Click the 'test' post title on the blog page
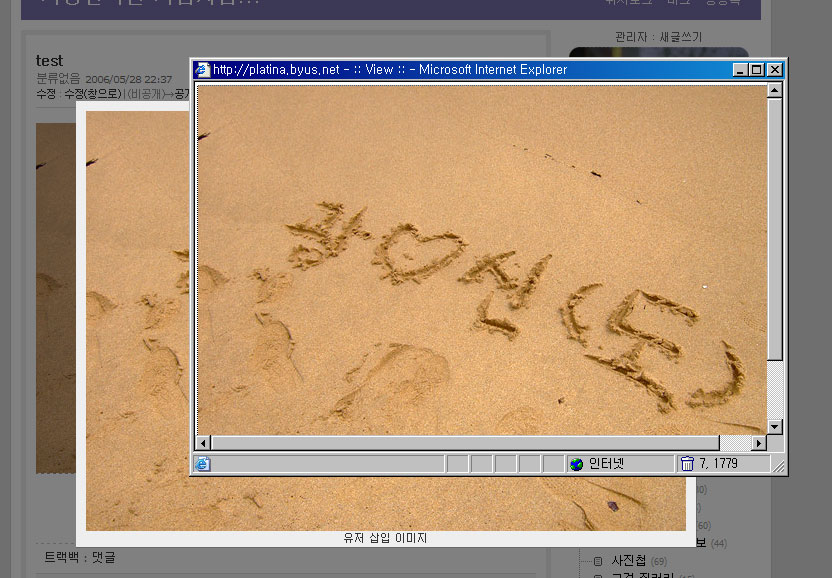The width and height of the screenshot is (832, 578). coord(49,61)
